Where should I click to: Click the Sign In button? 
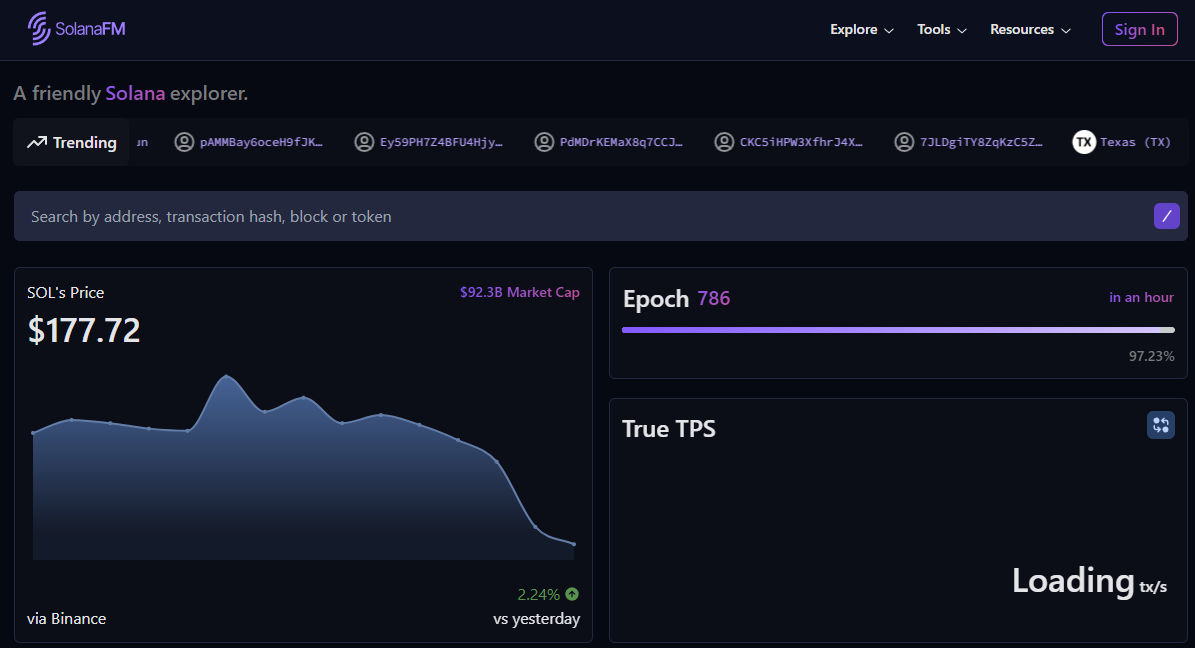[1139, 30]
